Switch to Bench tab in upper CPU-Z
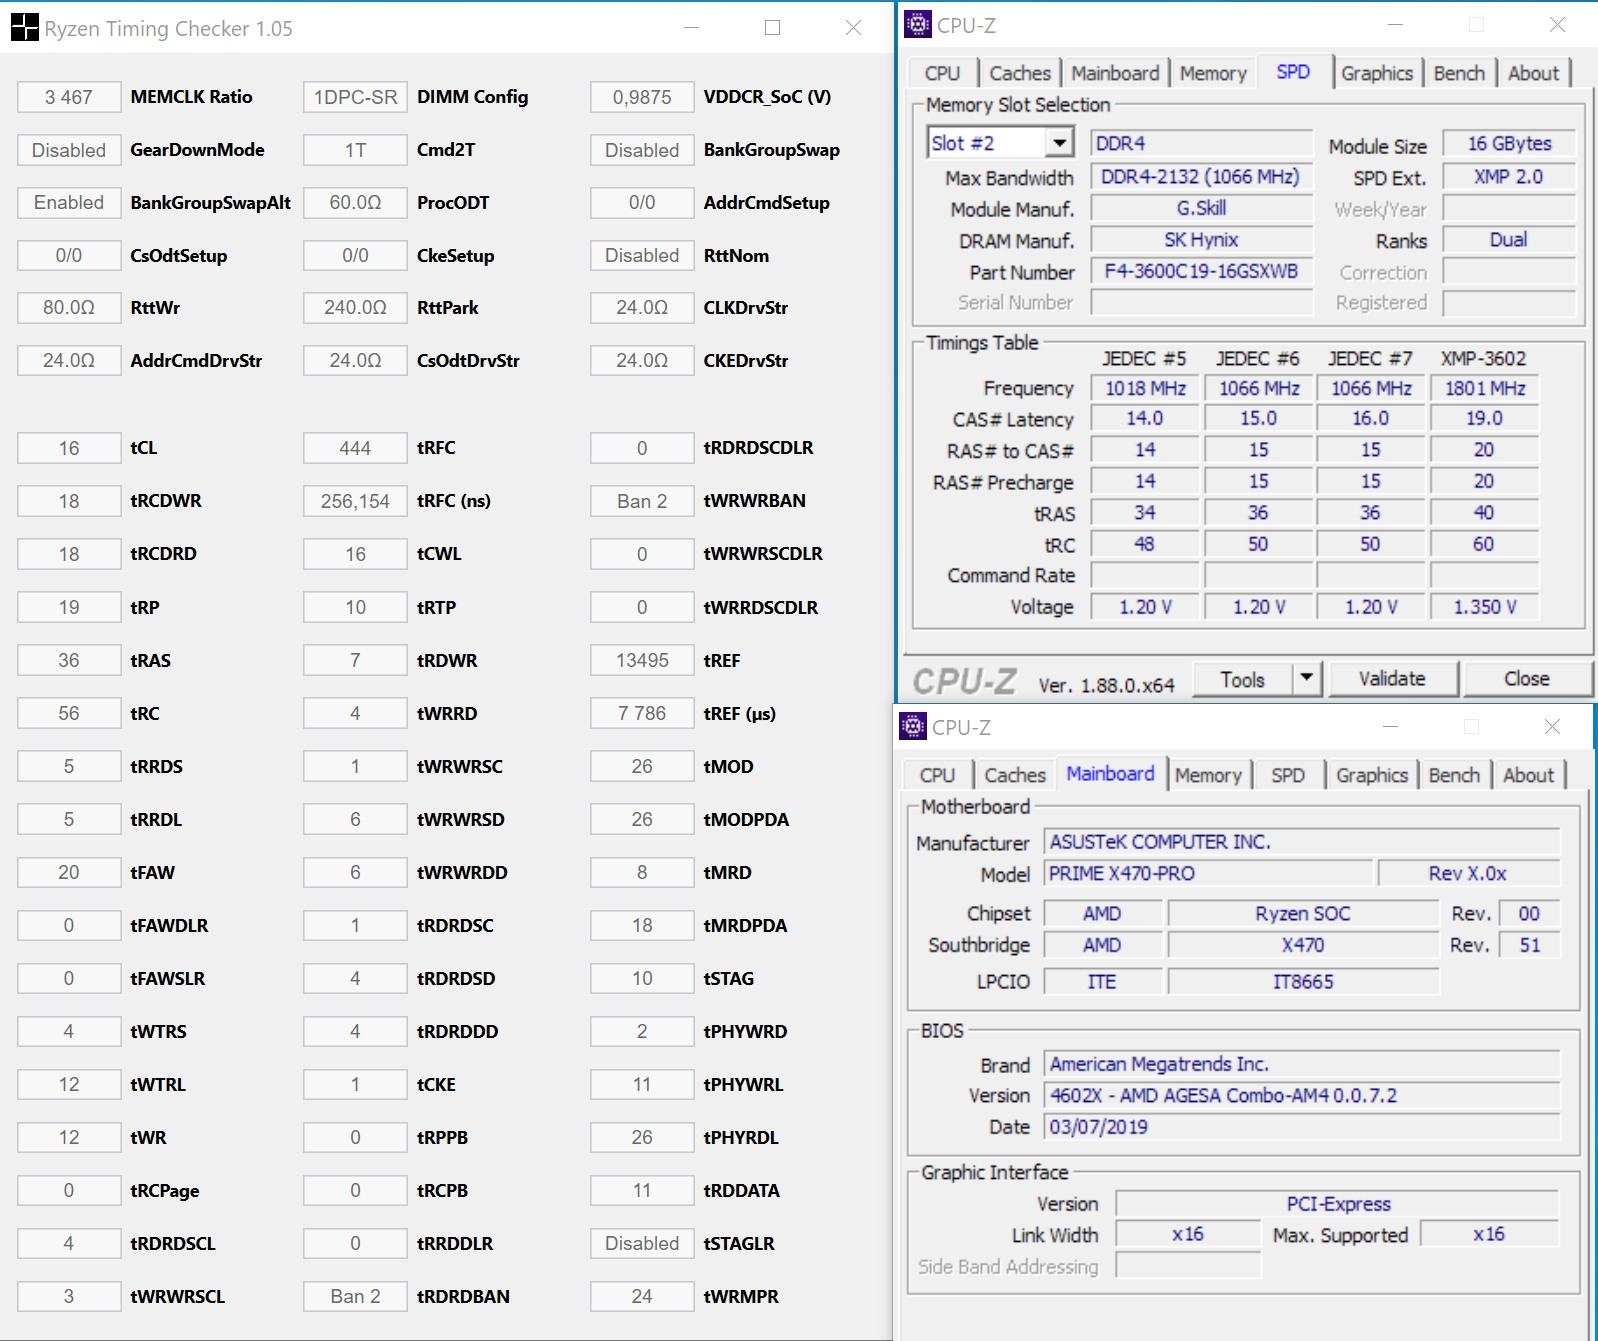This screenshot has width=1598, height=1341. coord(1459,73)
